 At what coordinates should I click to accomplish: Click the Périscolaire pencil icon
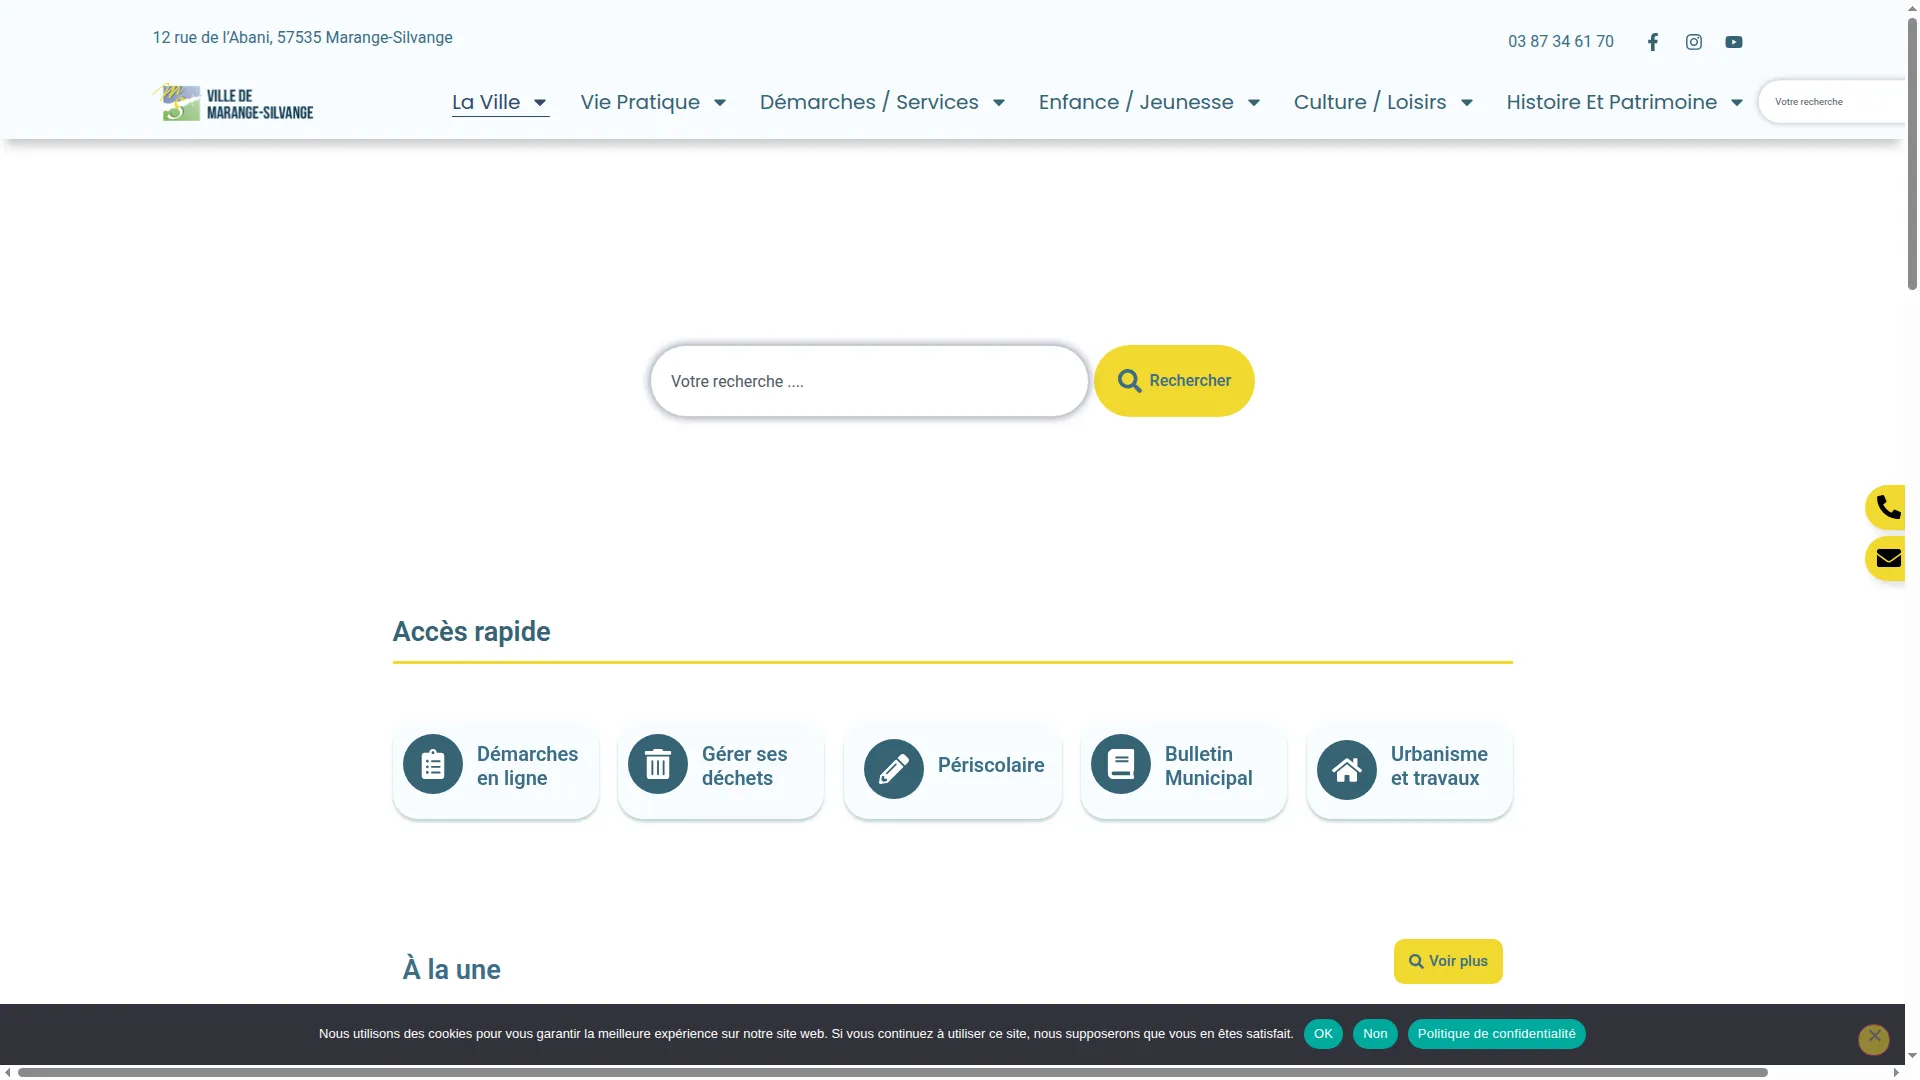click(x=894, y=769)
